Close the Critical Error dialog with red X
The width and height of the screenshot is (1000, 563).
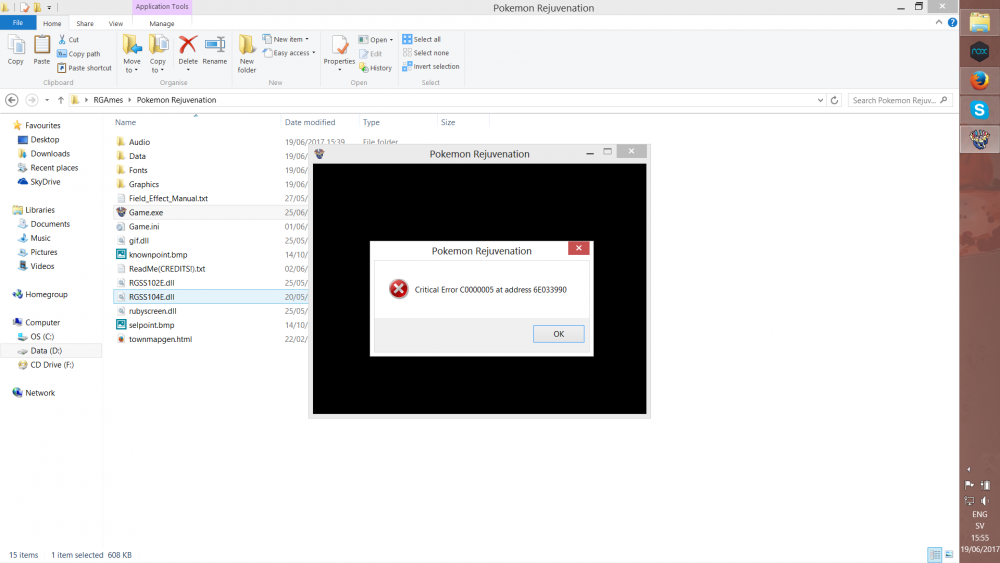pos(578,248)
